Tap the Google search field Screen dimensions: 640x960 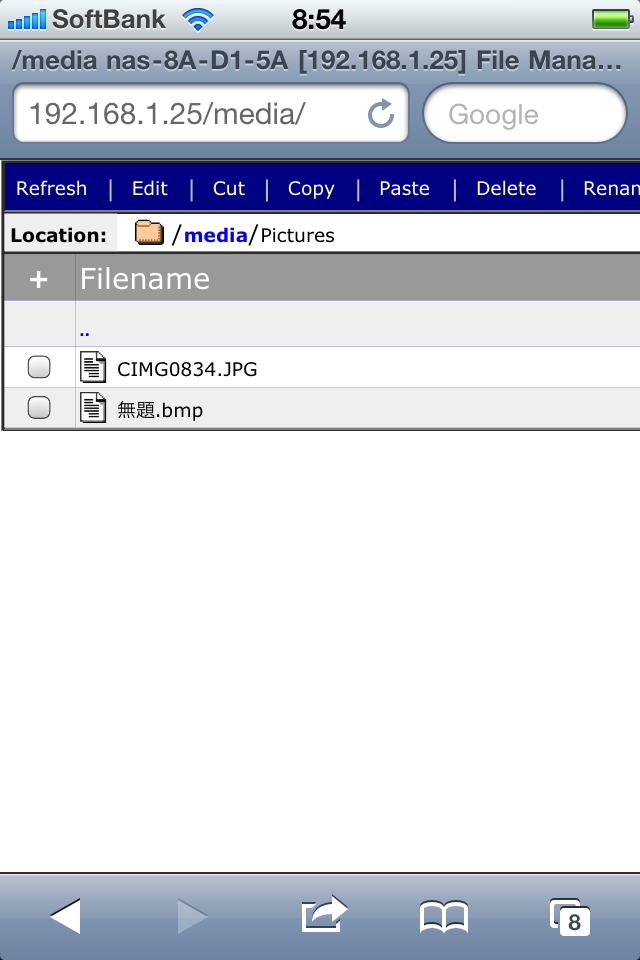[525, 114]
